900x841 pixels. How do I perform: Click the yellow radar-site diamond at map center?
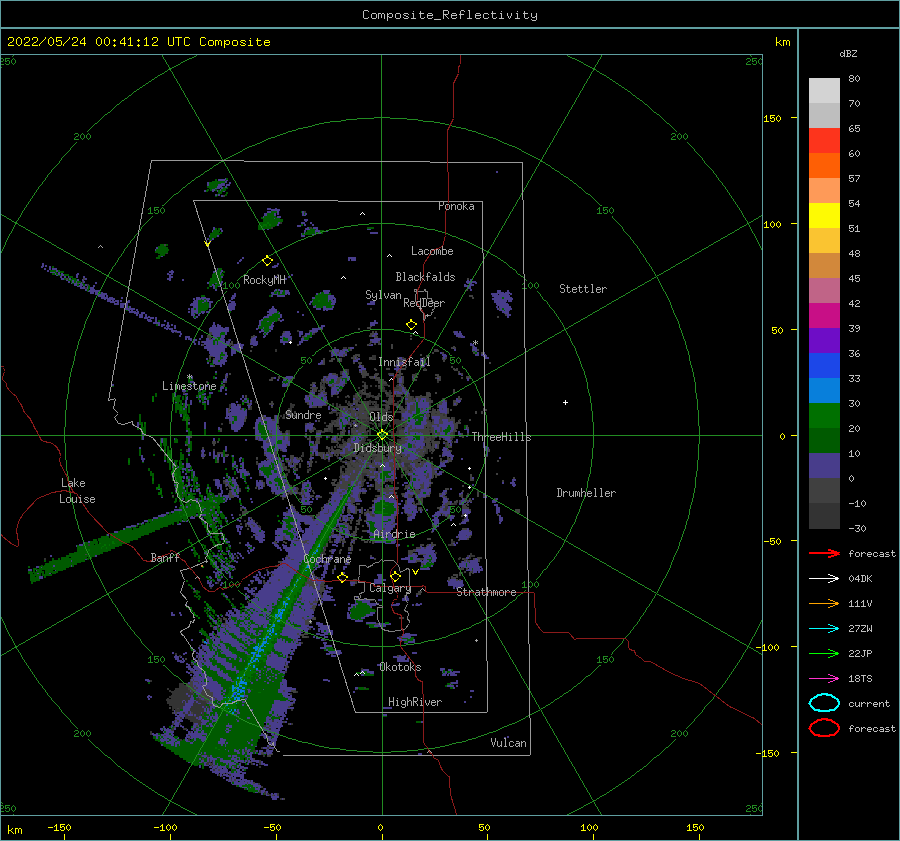[382, 435]
